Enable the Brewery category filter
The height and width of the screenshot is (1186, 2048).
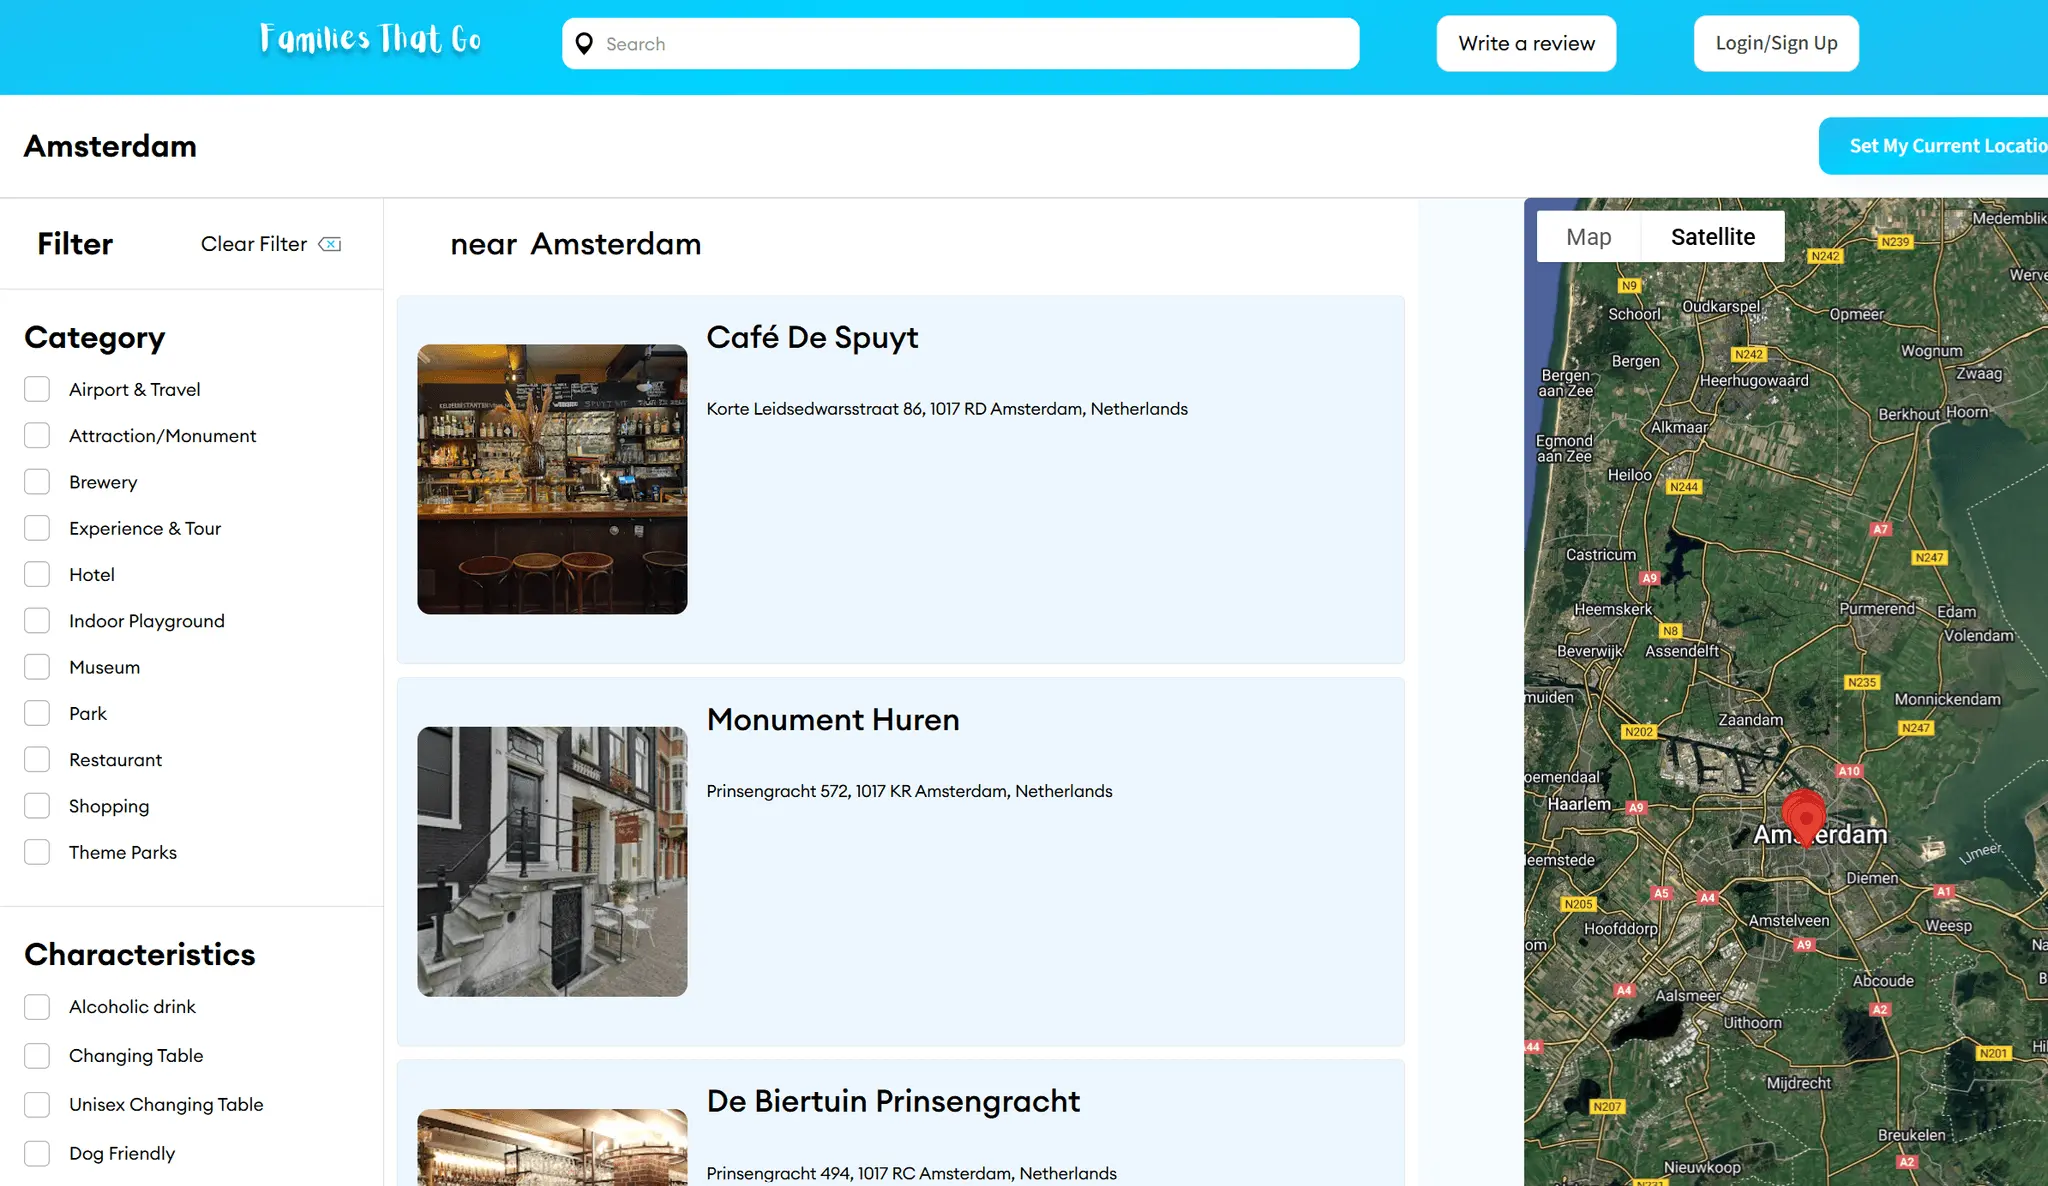[x=37, y=482]
